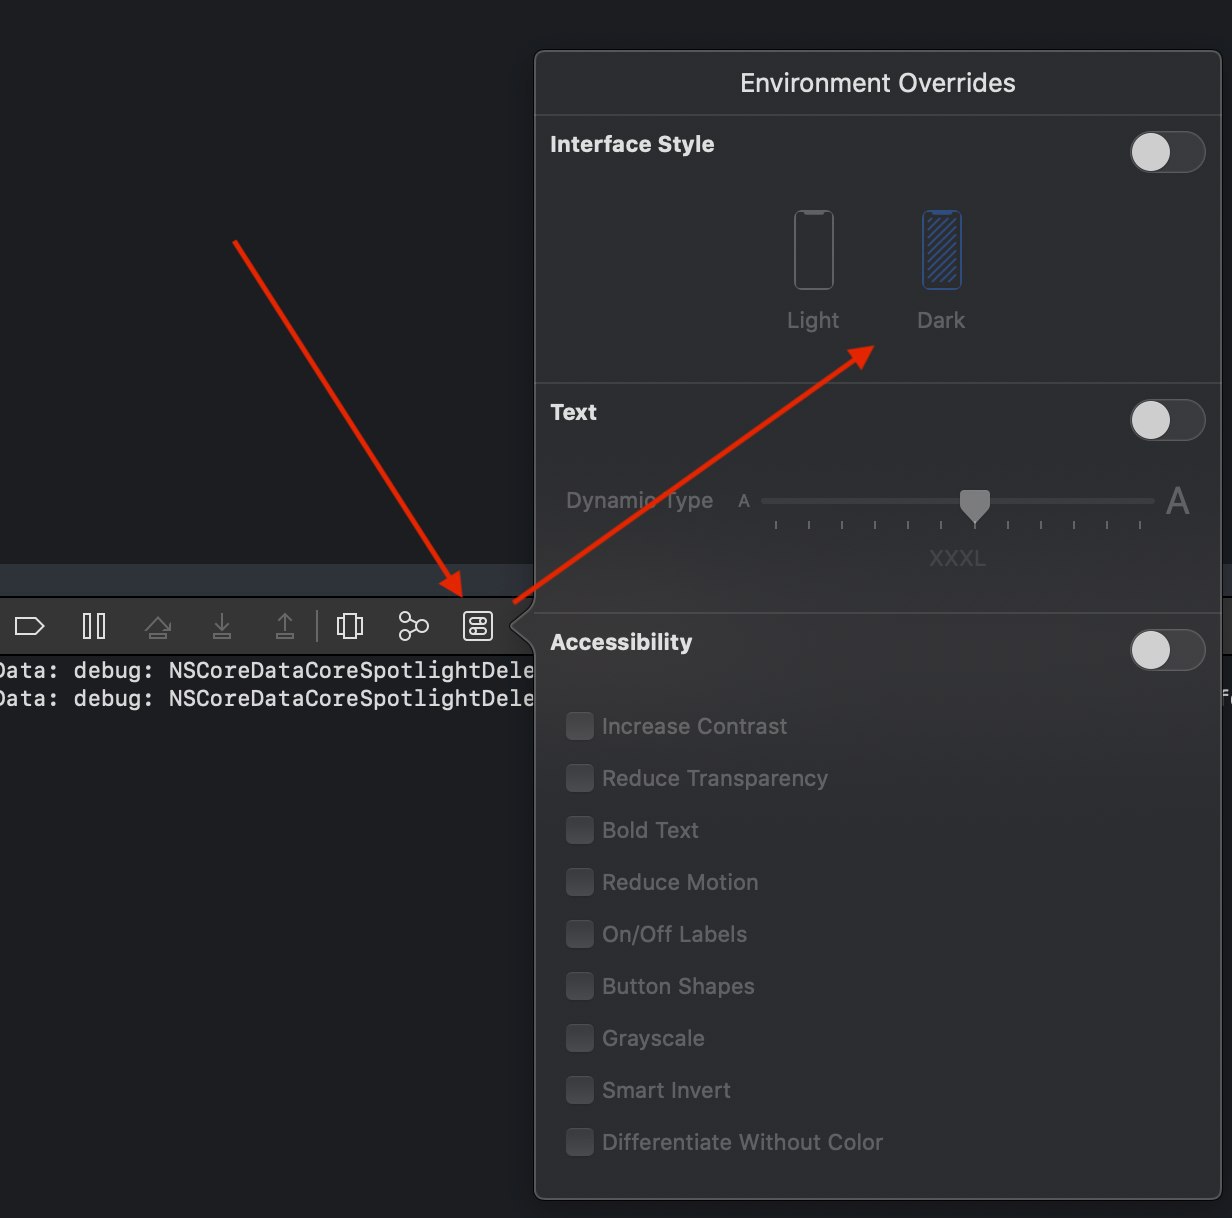
Task: Check Reduce Motion option
Action: [x=580, y=882]
